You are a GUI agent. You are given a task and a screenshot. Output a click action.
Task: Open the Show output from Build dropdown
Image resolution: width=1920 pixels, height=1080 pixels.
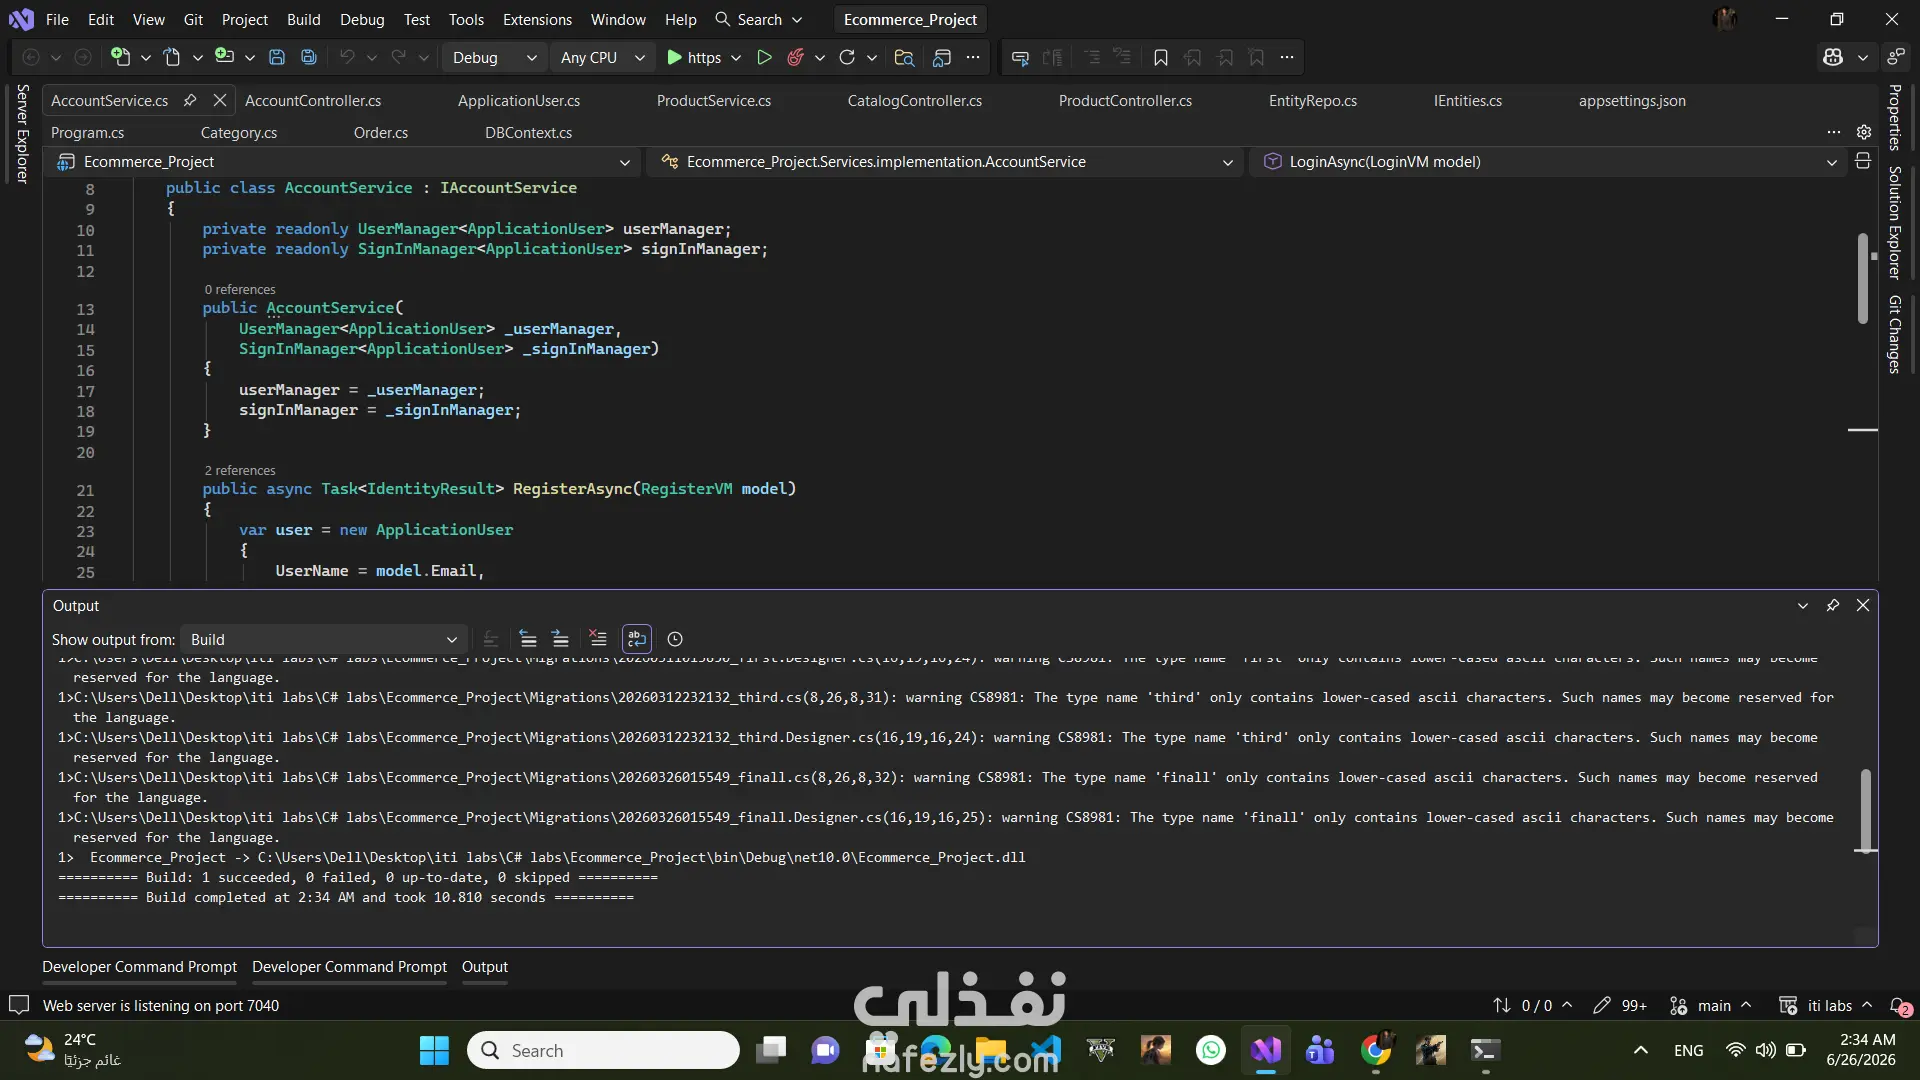pyautogui.click(x=323, y=639)
